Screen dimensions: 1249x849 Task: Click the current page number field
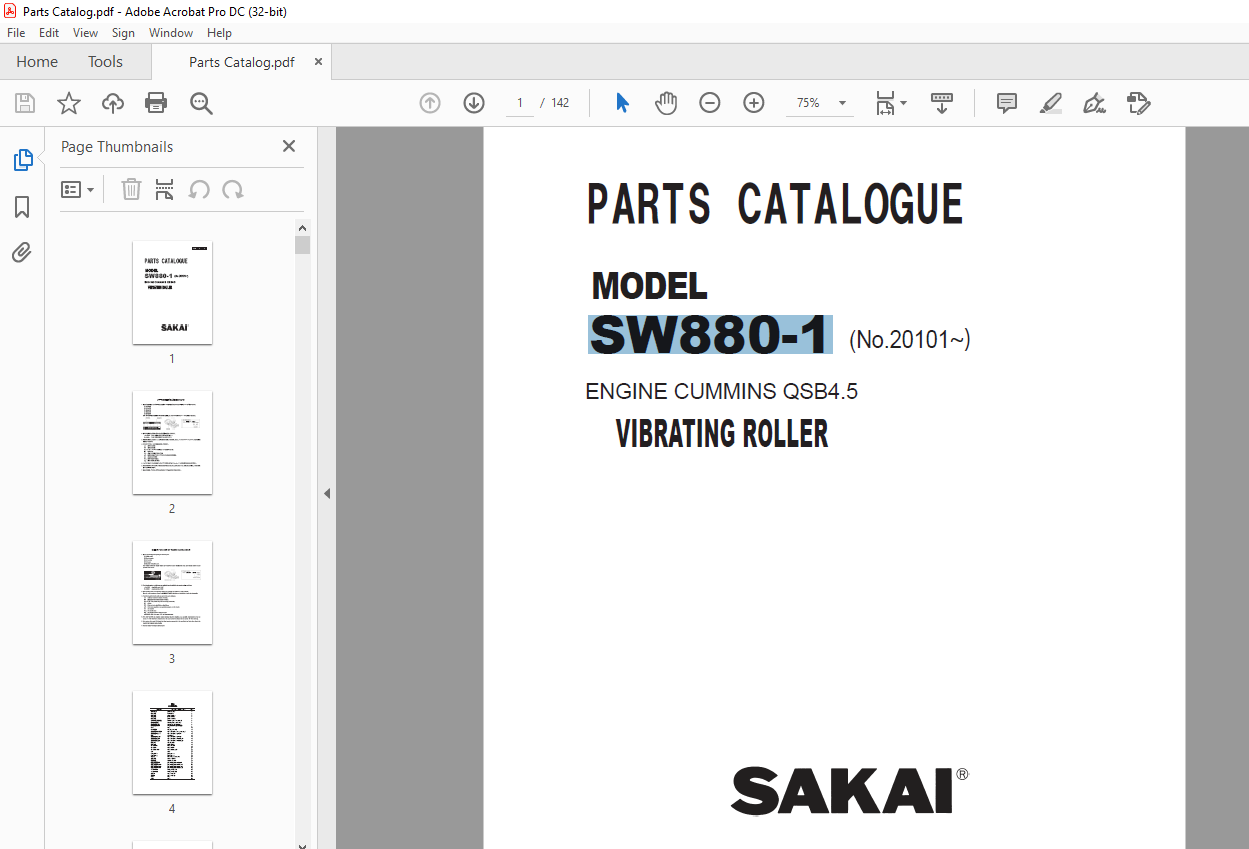pyautogui.click(x=520, y=103)
